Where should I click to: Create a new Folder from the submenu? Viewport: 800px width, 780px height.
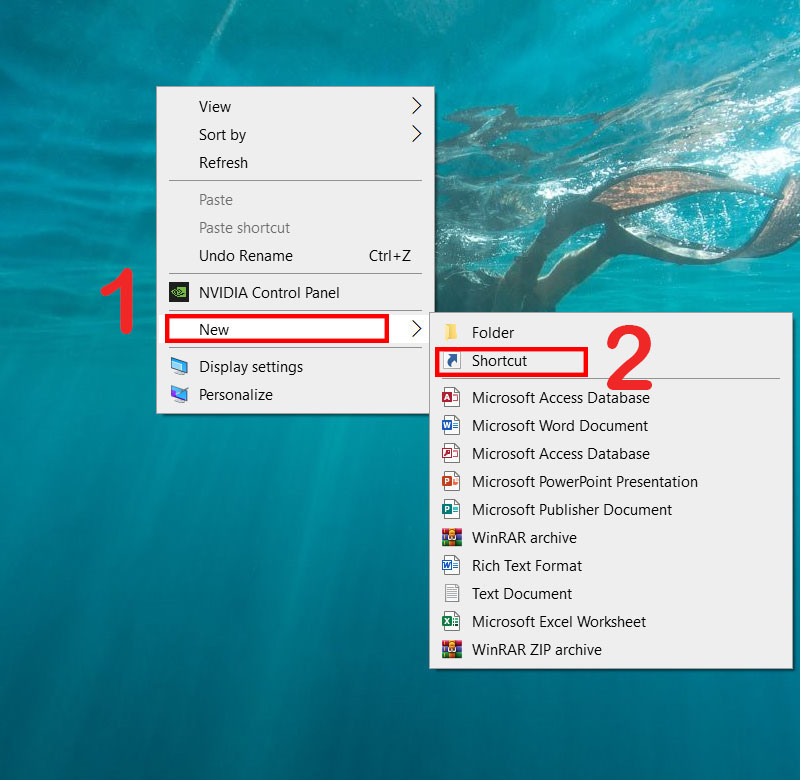click(610, 333)
